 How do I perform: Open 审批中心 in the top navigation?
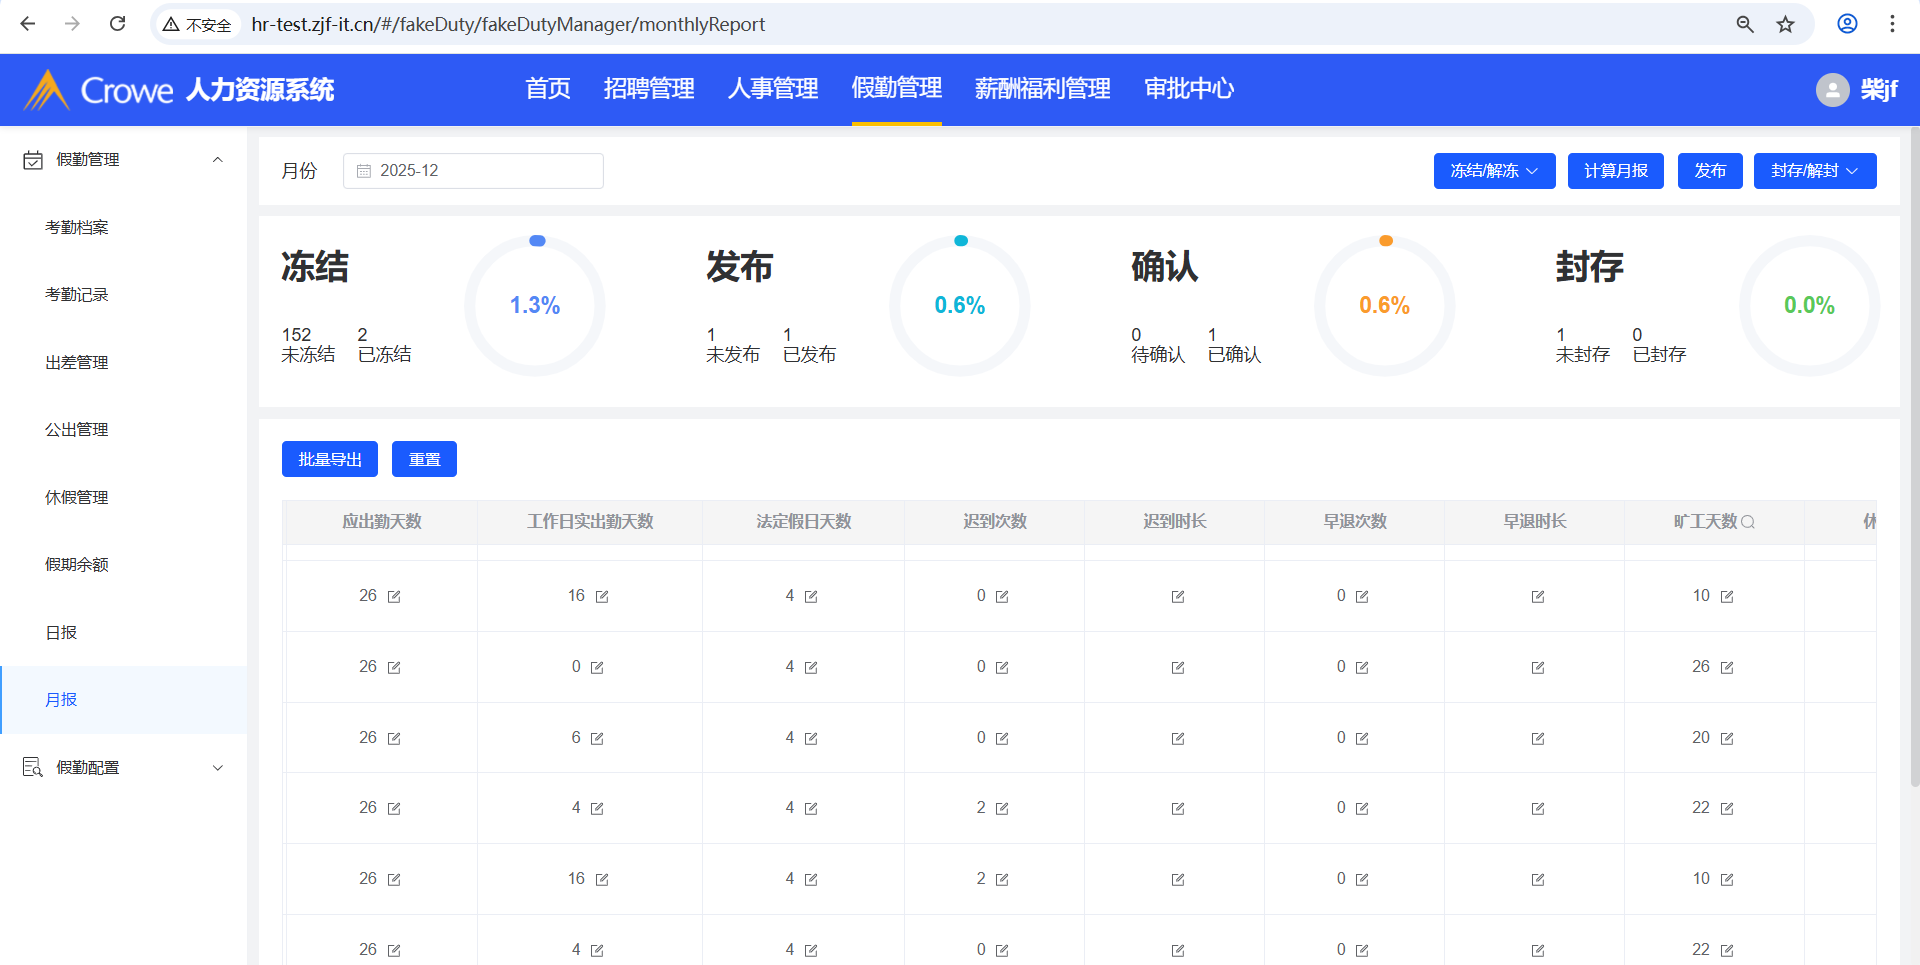(x=1189, y=89)
